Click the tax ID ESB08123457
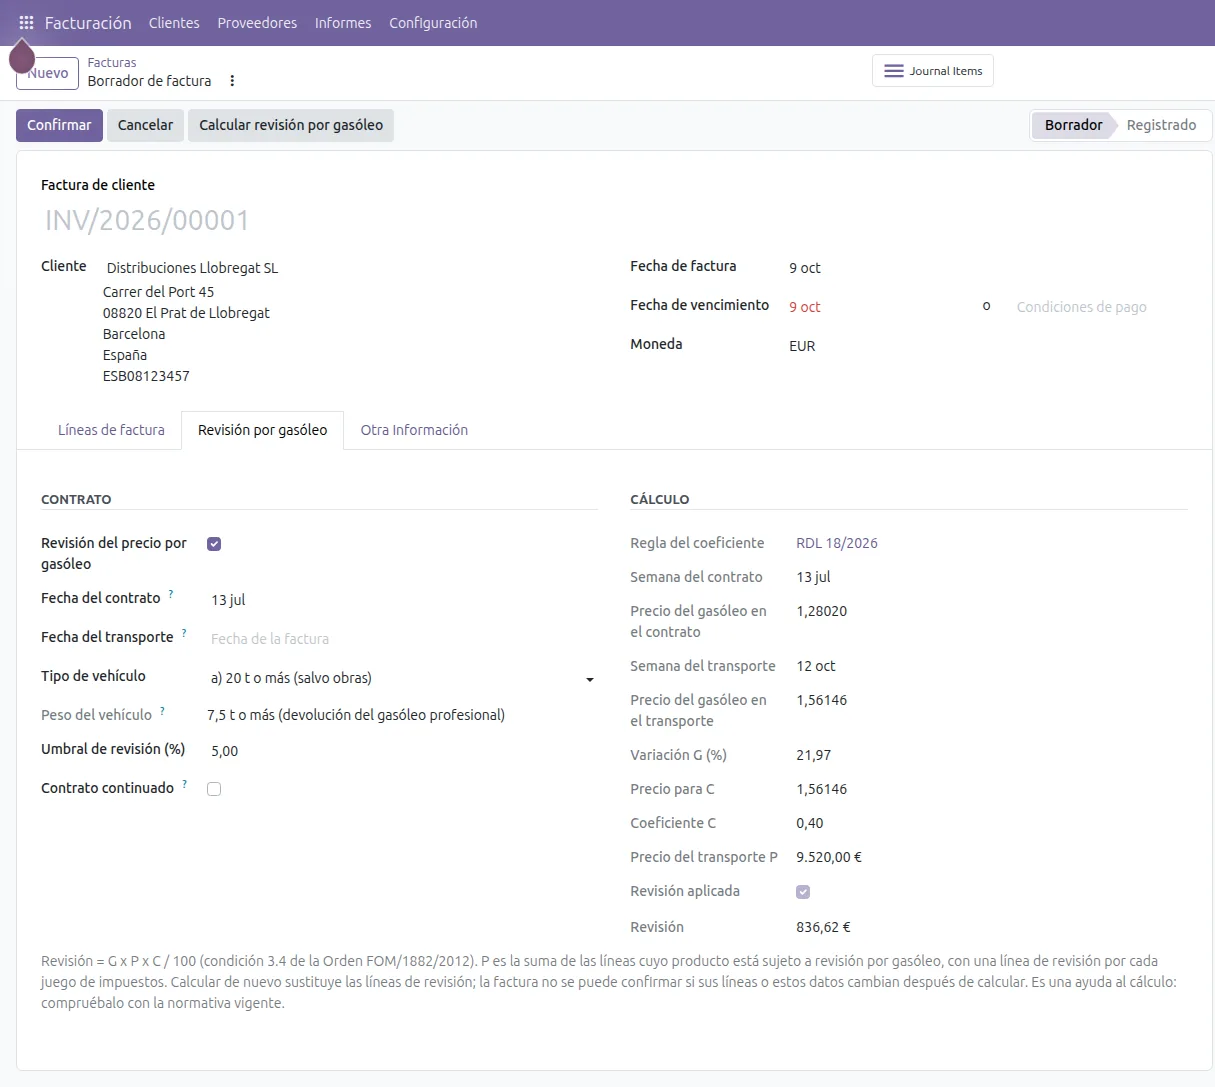The height and width of the screenshot is (1087, 1215). (x=146, y=376)
